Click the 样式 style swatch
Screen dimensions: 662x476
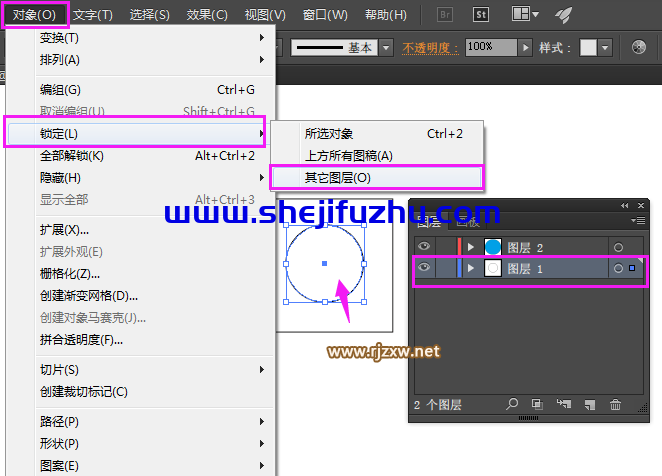pyautogui.click(x=590, y=47)
